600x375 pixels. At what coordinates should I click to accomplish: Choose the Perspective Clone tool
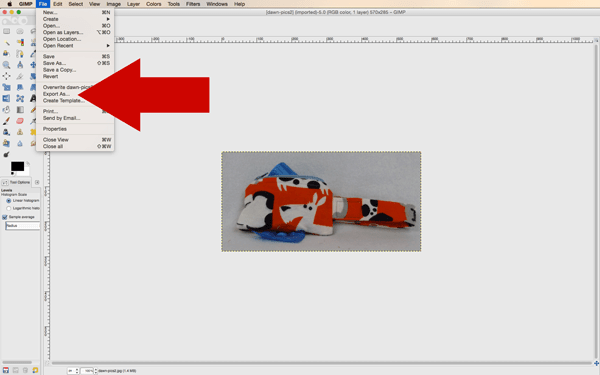pos(7,143)
